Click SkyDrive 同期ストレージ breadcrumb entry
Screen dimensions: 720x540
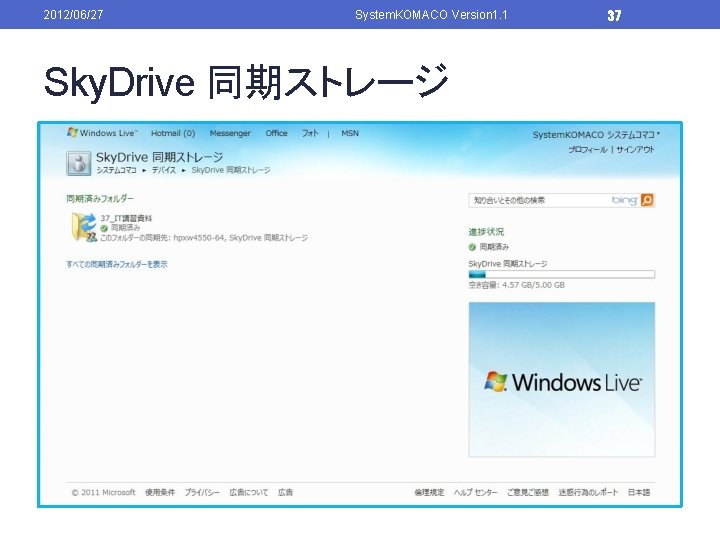[x=231, y=170]
